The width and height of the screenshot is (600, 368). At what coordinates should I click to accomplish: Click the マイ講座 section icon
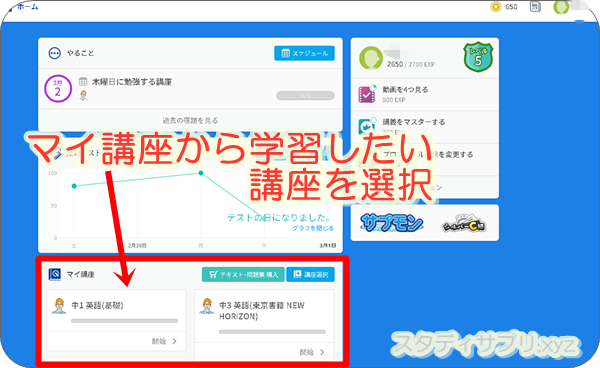54,274
